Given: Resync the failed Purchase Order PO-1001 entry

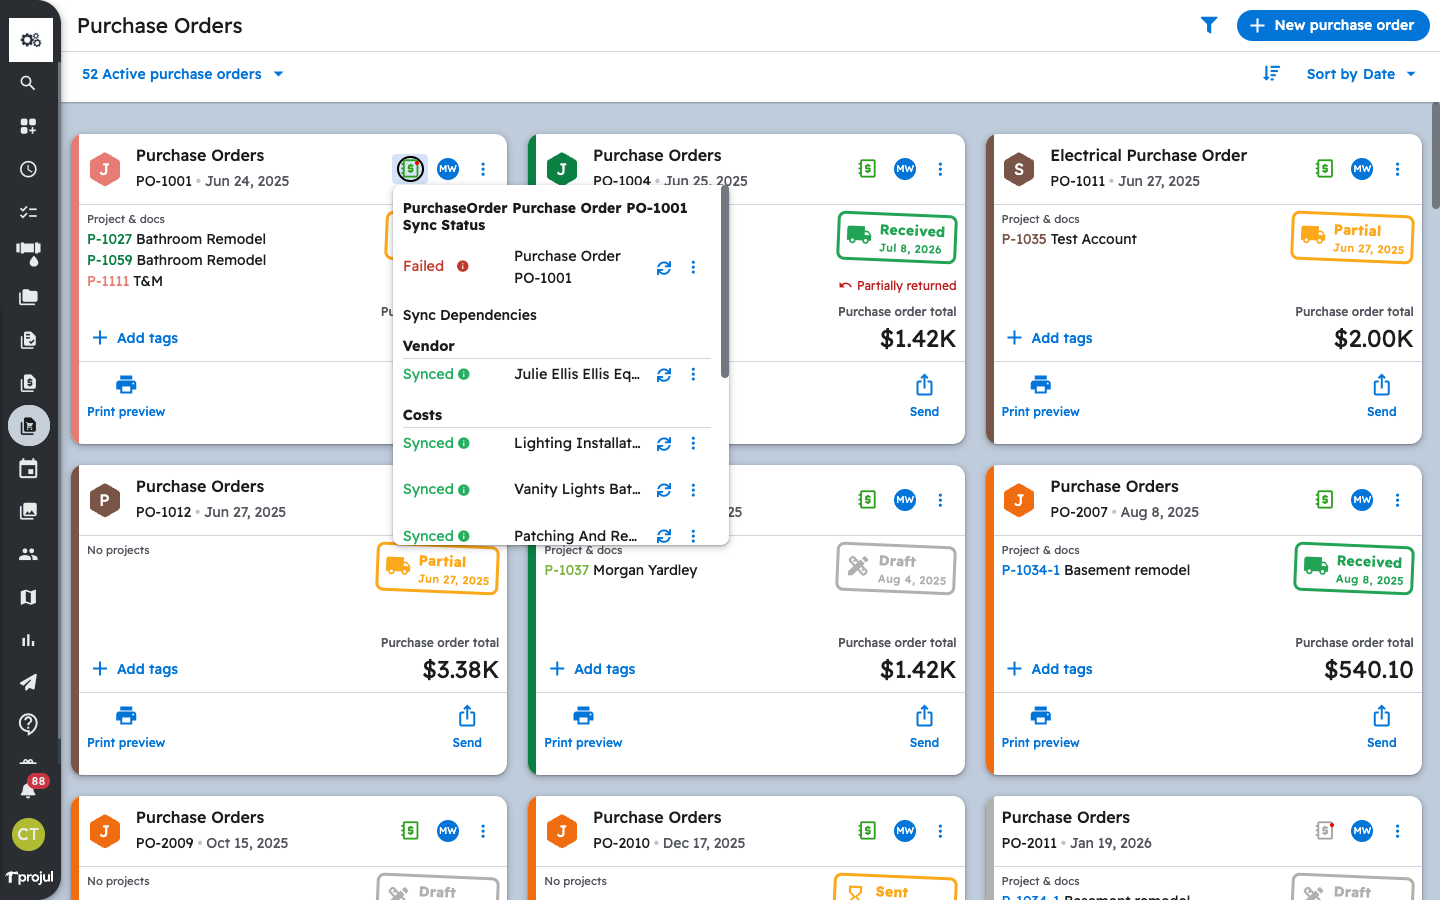Looking at the screenshot, I should pyautogui.click(x=664, y=267).
